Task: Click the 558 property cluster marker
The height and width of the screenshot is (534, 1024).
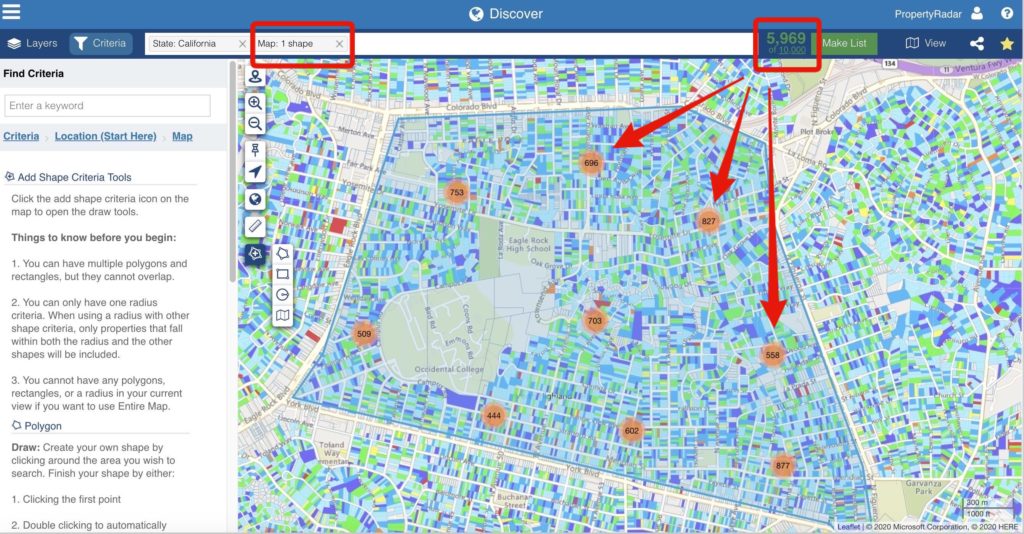Action: pos(773,356)
